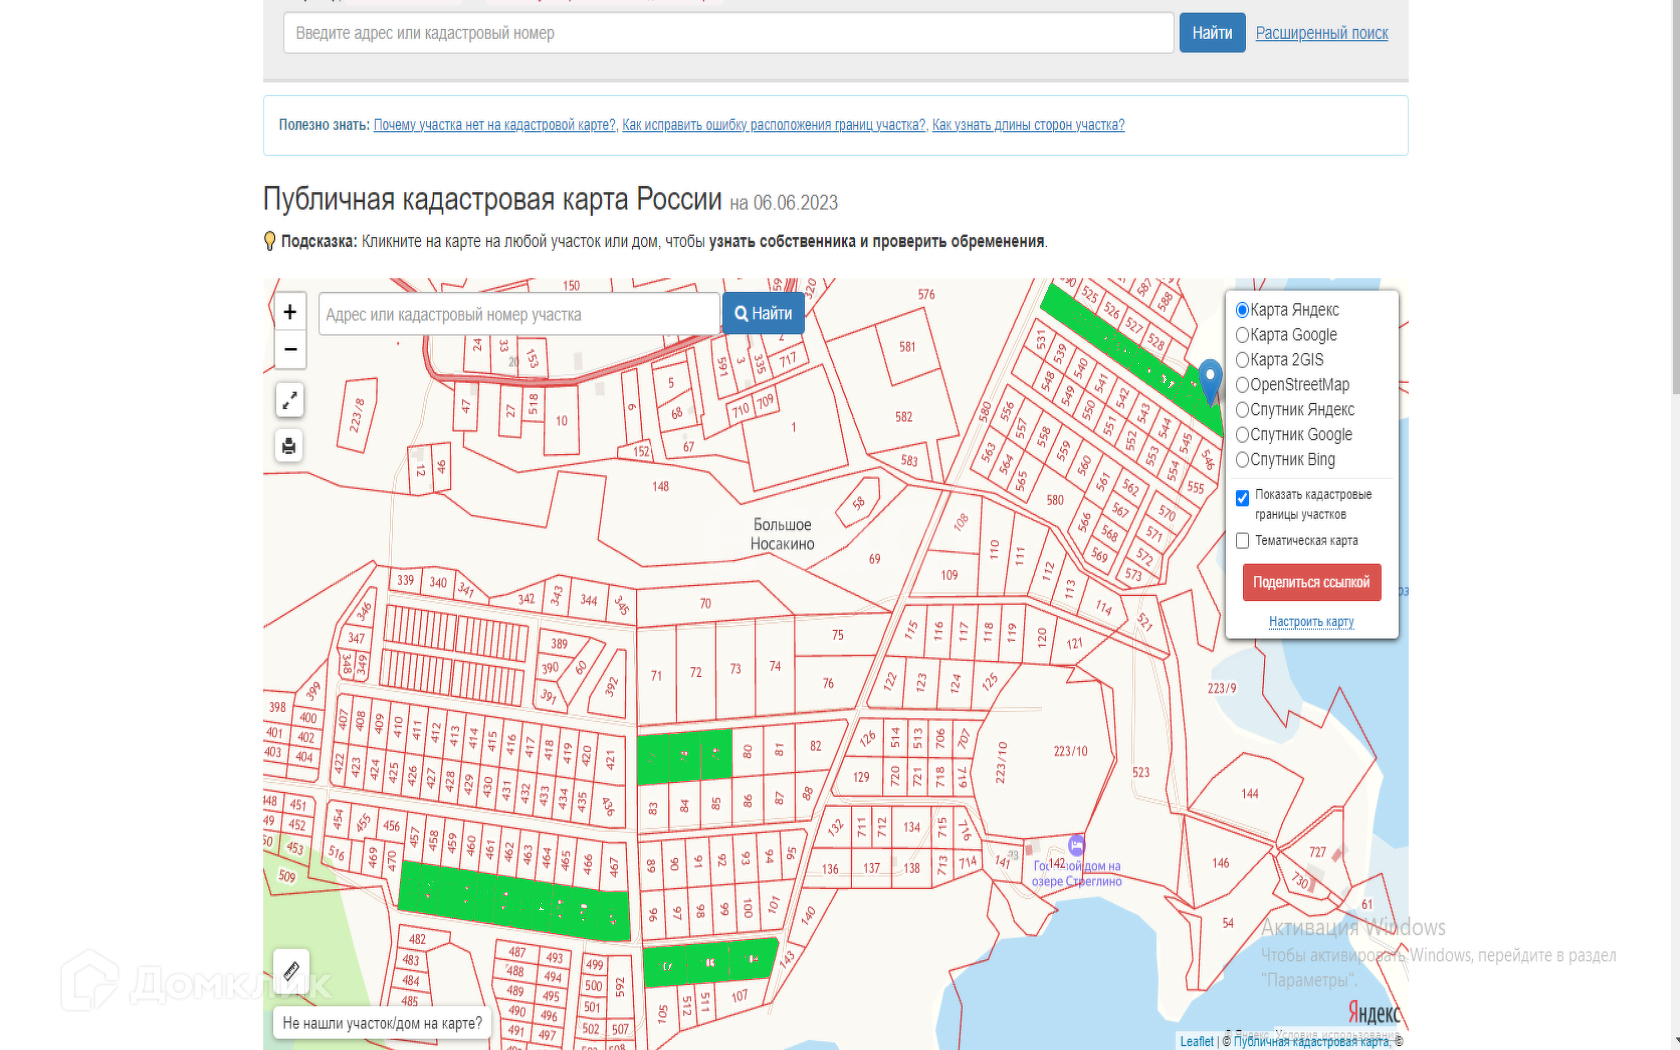Screen dimensions: 1680x1050
Task: Open the Настроить карту link
Action: pyautogui.click(x=1311, y=622)
